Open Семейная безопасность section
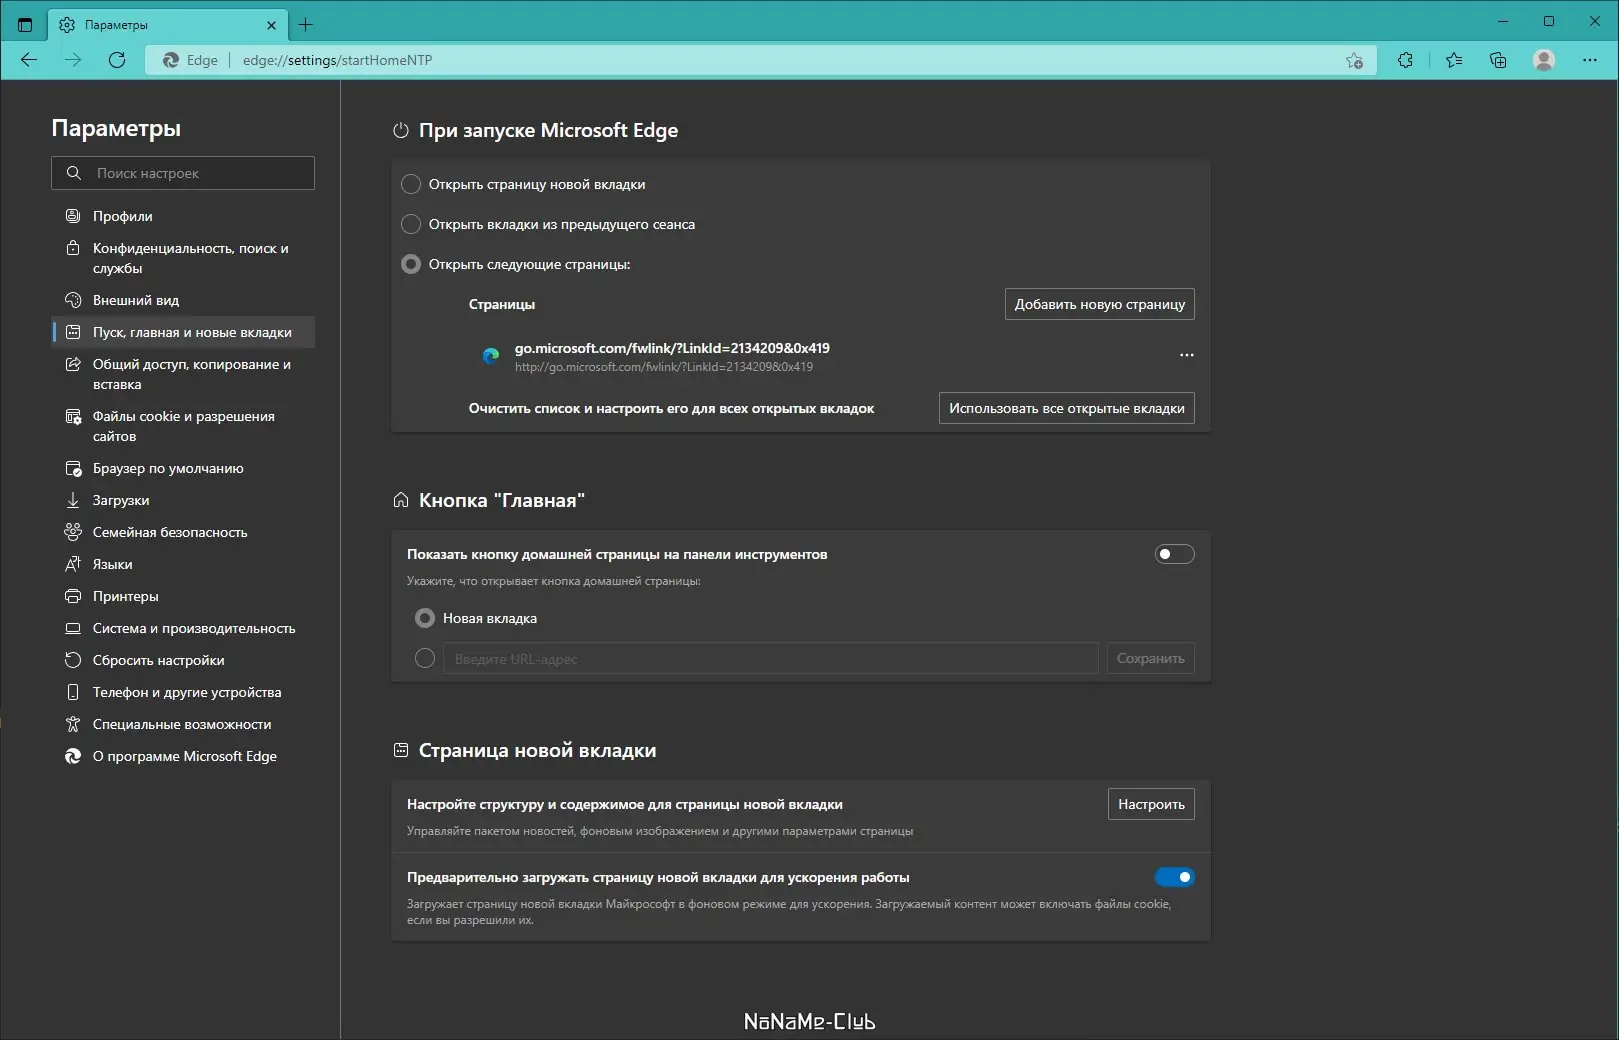This screenshot has height=1040, width=1619. [184, 532]
